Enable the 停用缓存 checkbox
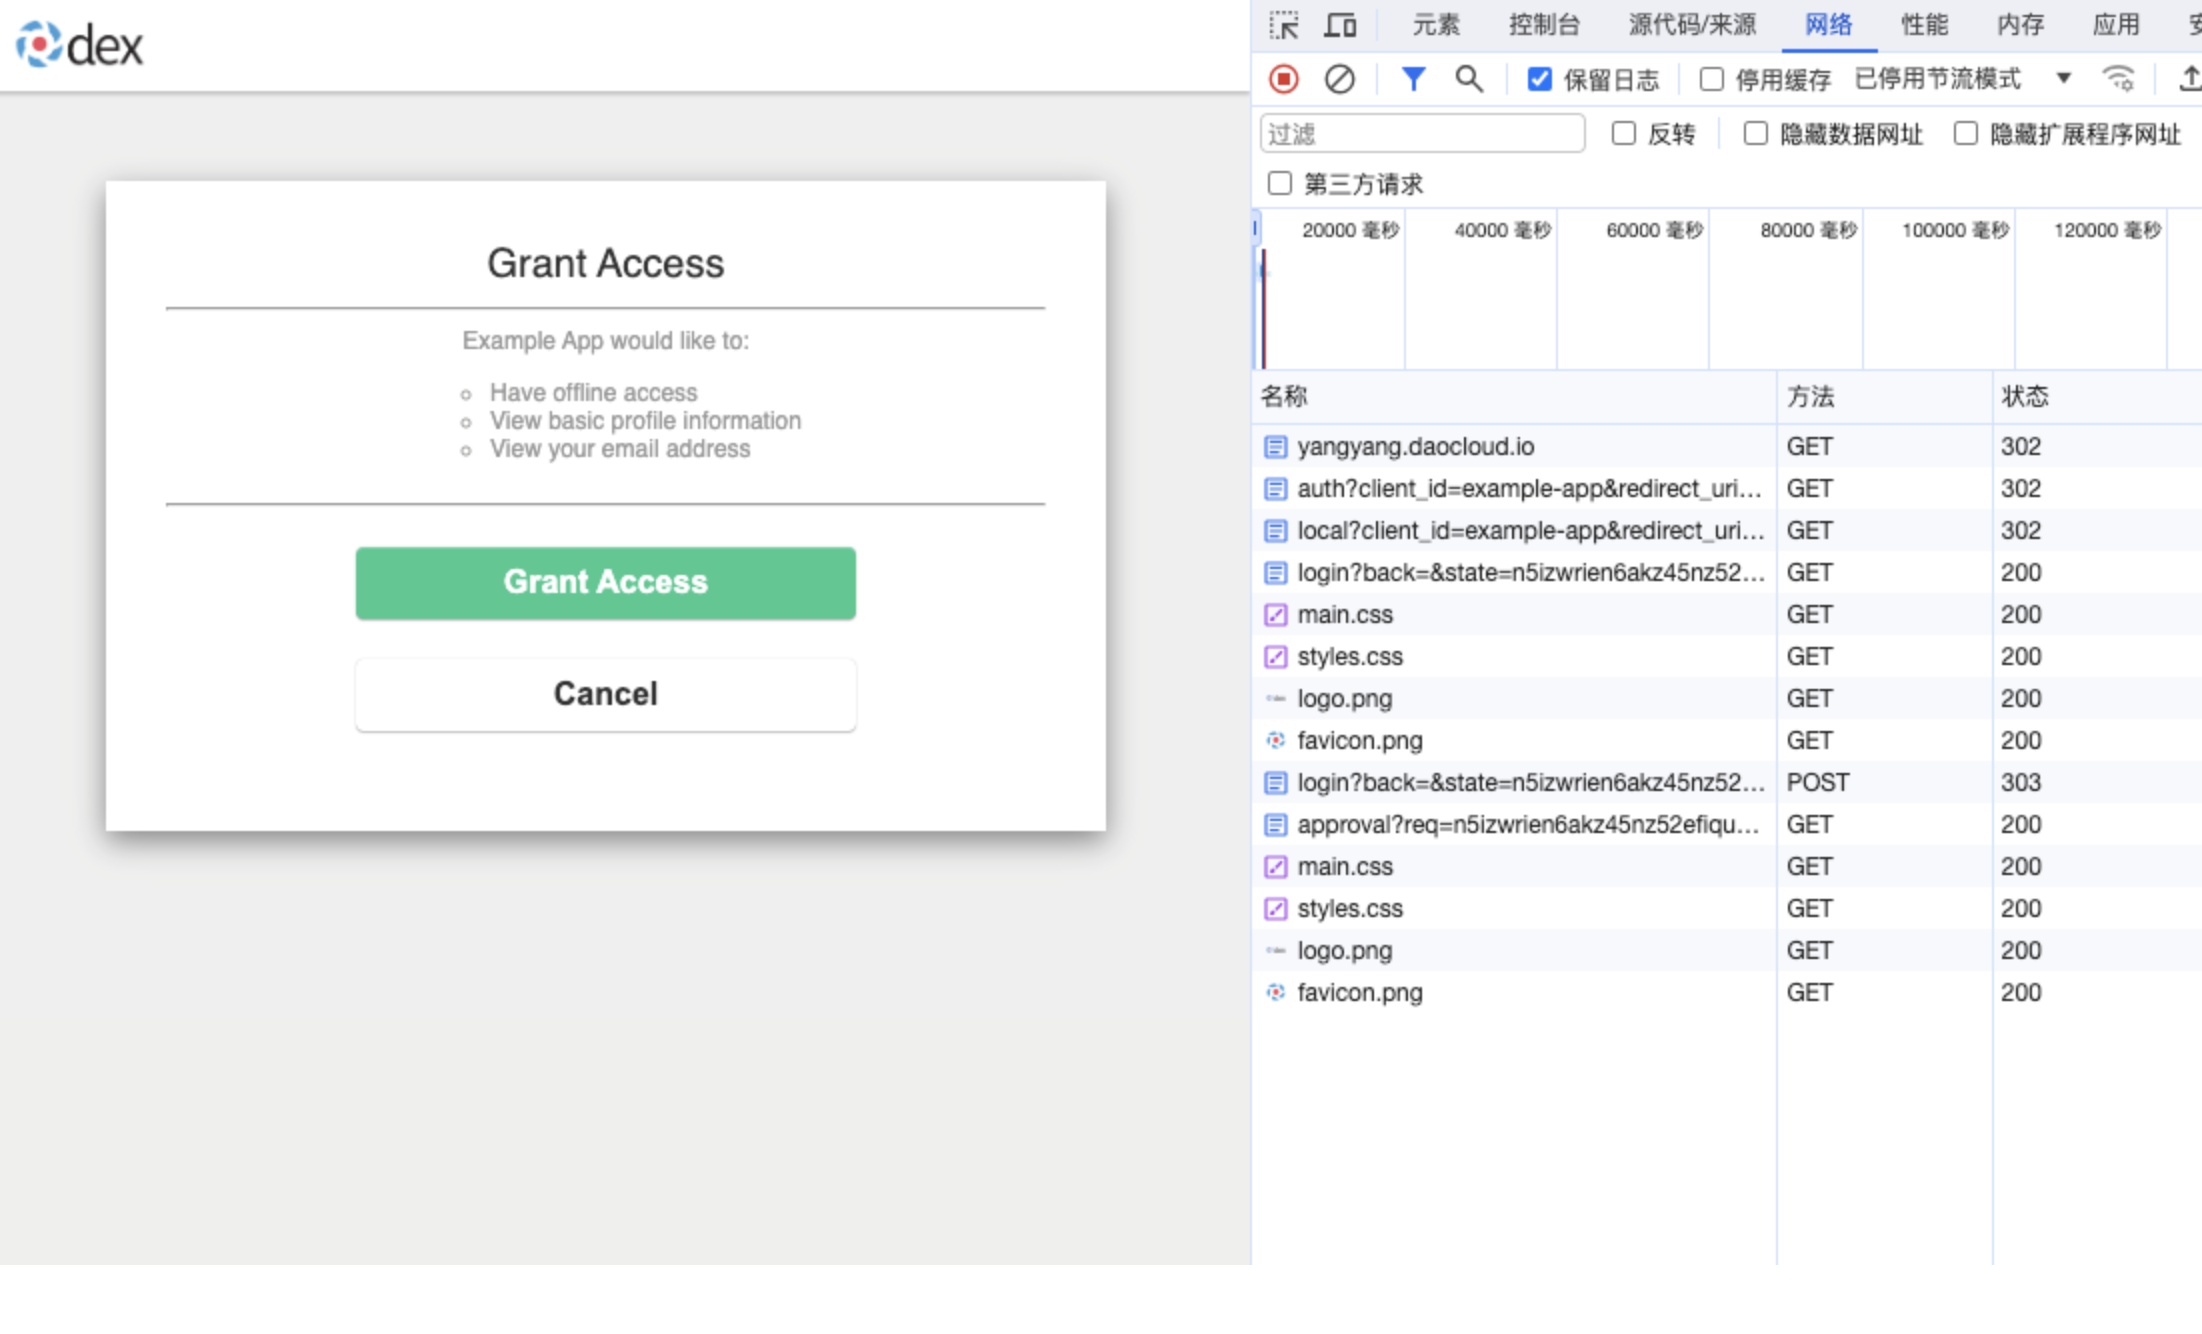2202x1334 pixels. pos(1712,79)
